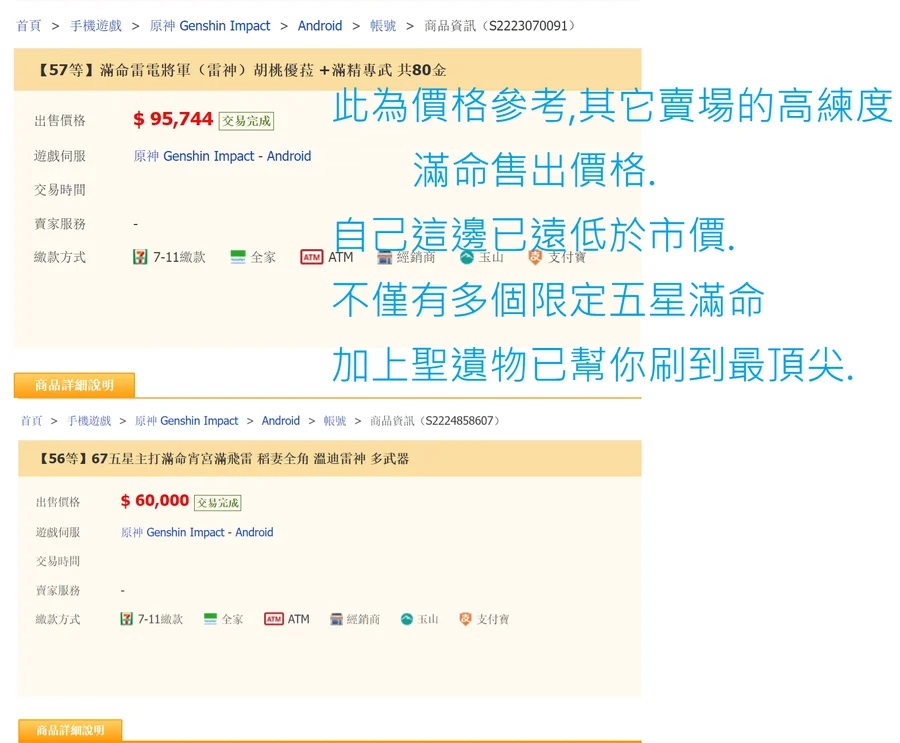Click the 交易完成 badge beside $95,744
The width and height of the screenshot is (900, 743).
[246, 121]
